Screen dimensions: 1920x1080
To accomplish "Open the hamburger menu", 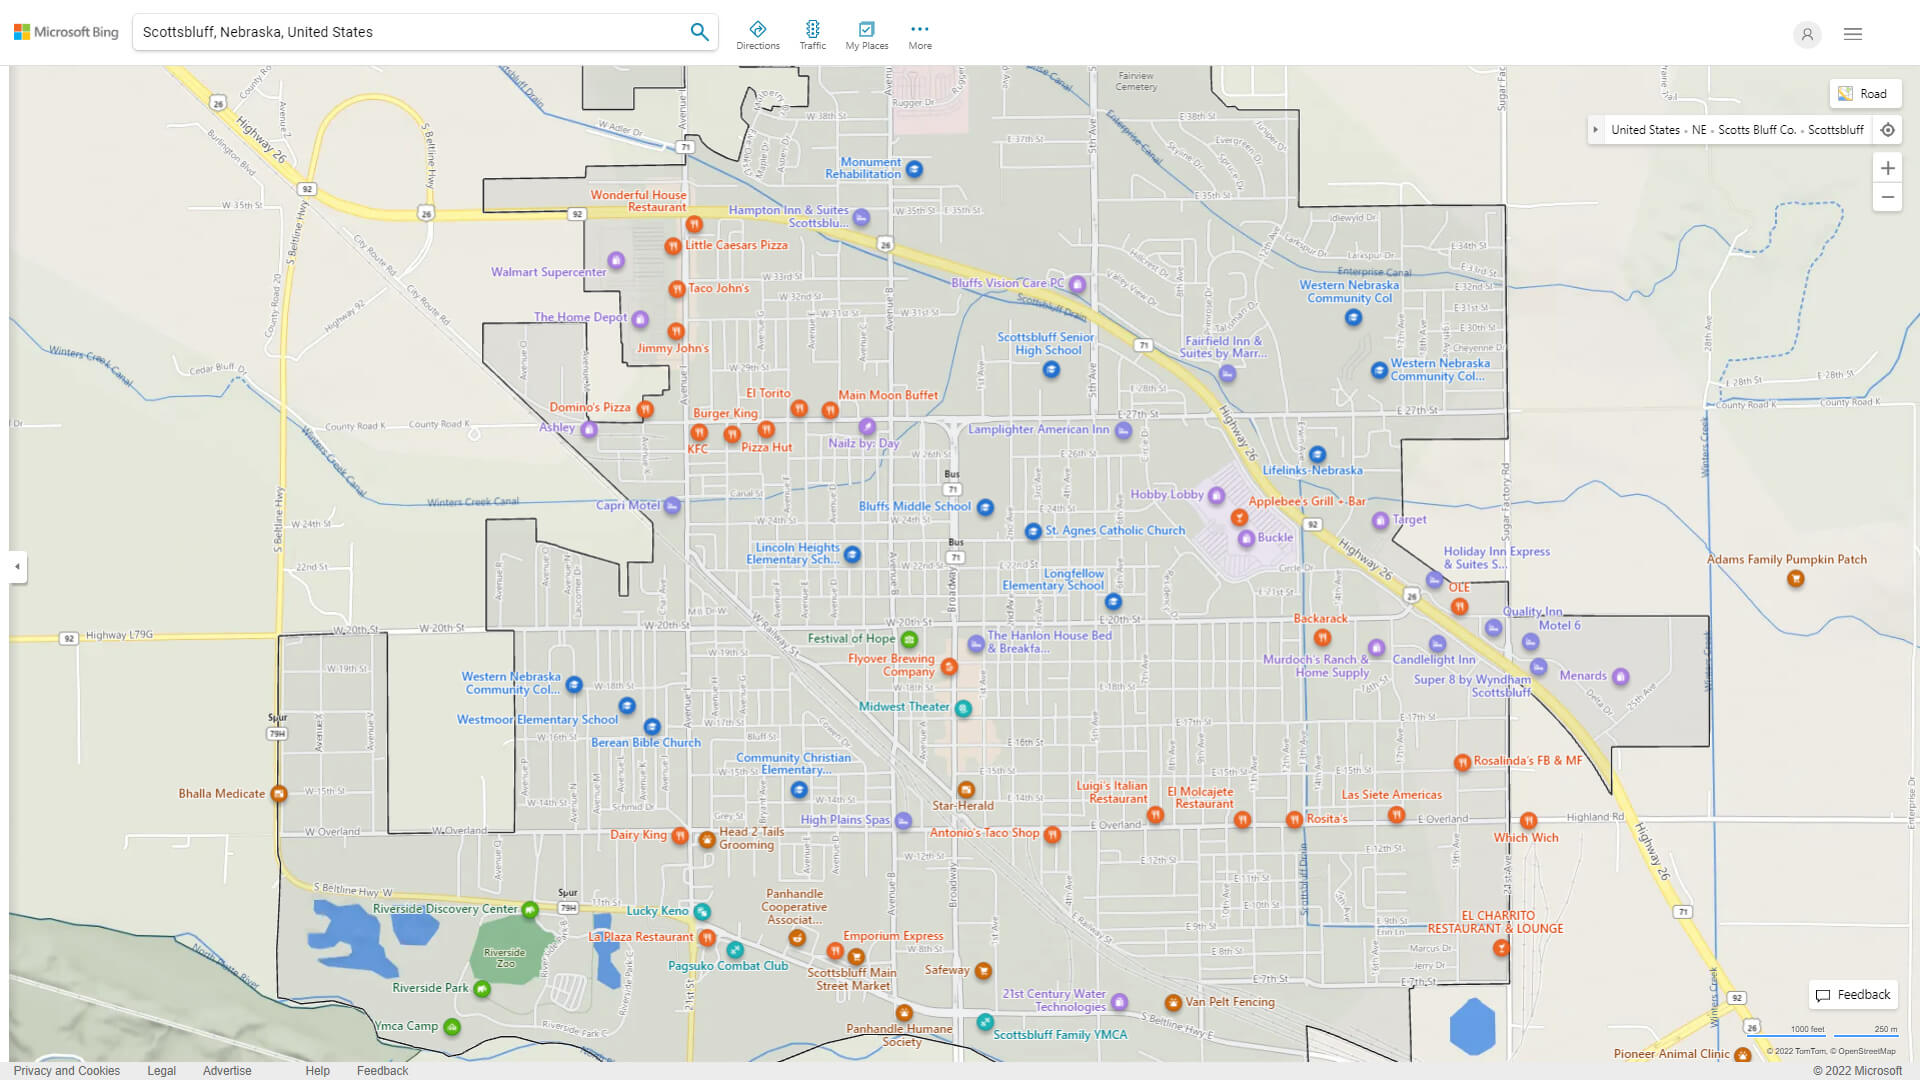I will pyautogui.click(x=1852, y=33).
